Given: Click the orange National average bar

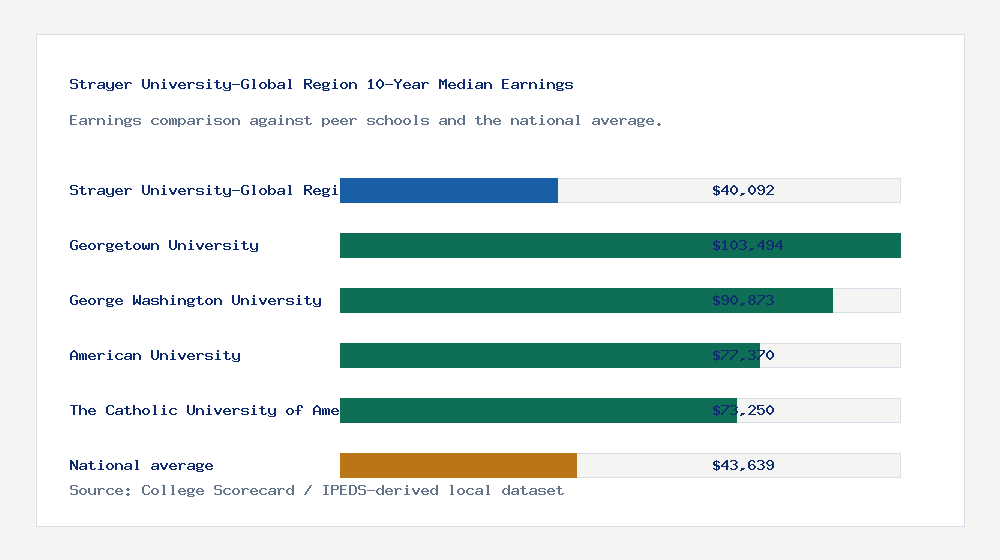Looking at the screenshot, I should 459,466.
